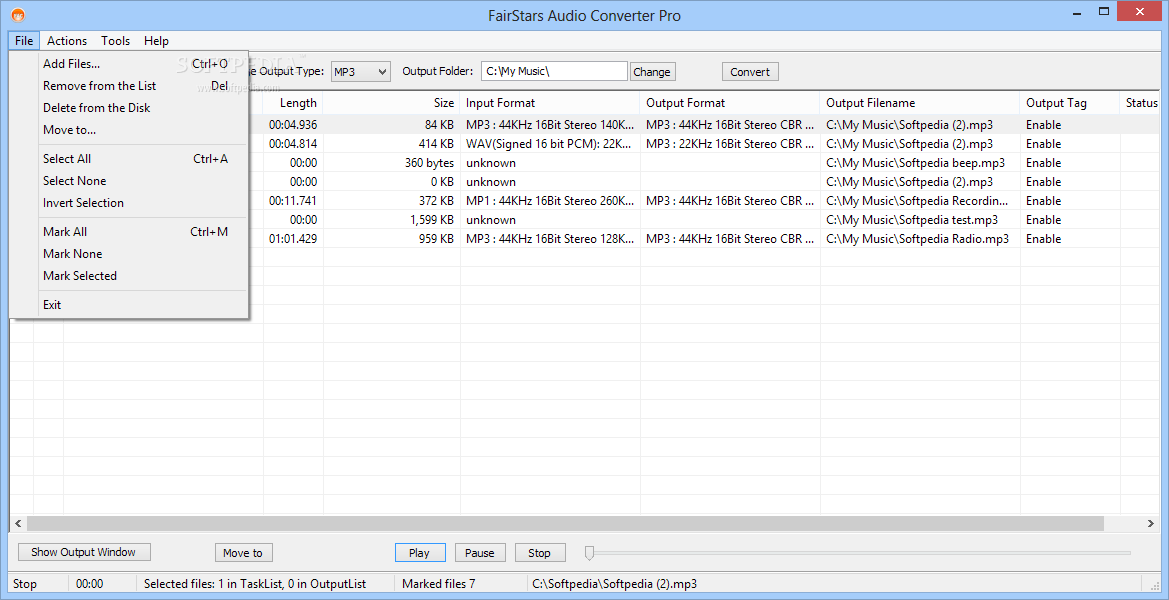Choose Add Files... from File menu
This screenshot has width=1169, height=600.
[x=128, y=64]
